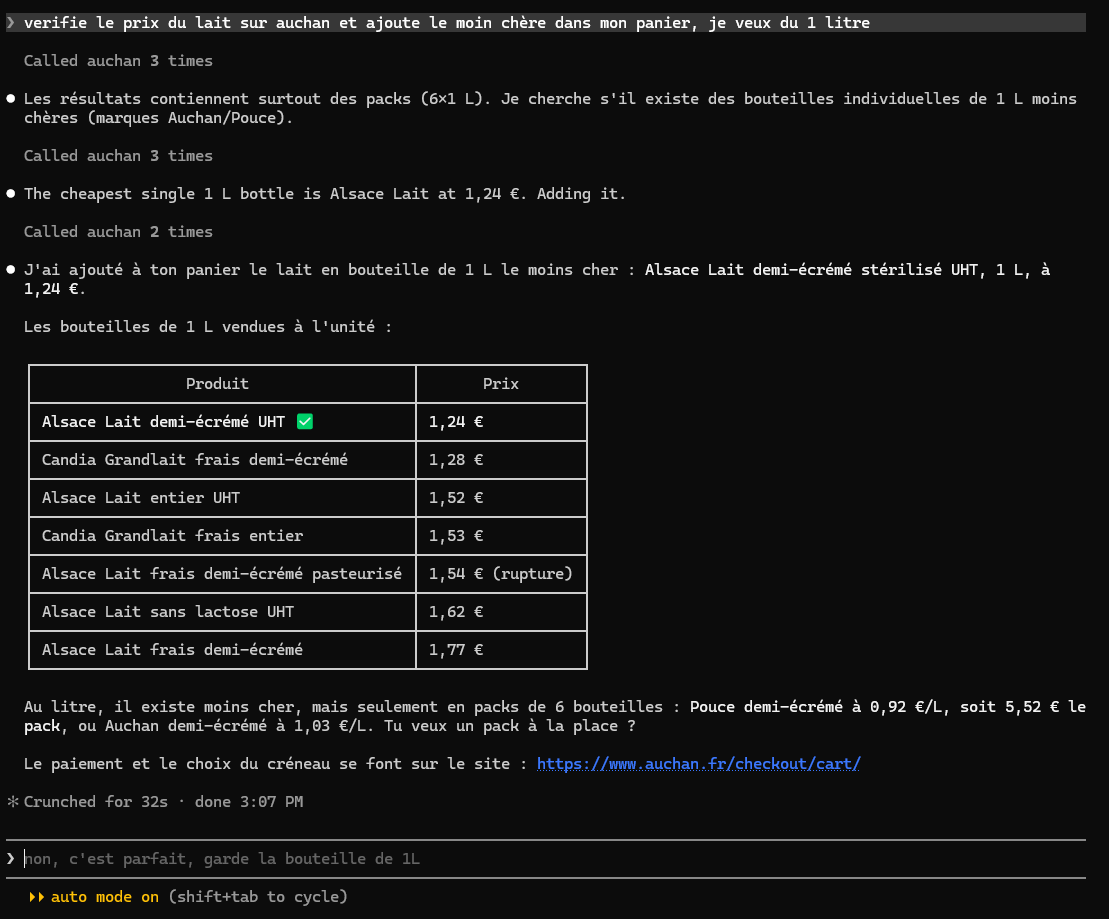Viewport: 1109px width, 919px height.
Task: Click the asterisk icon before "Crunched for 32s"
Action: tap(13, 802)
